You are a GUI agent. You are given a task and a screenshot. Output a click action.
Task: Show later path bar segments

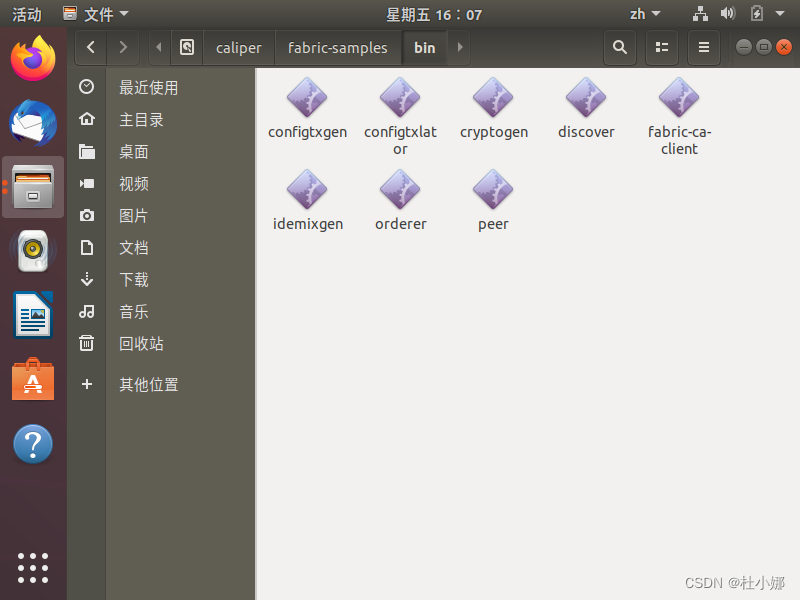coord(460,47)
